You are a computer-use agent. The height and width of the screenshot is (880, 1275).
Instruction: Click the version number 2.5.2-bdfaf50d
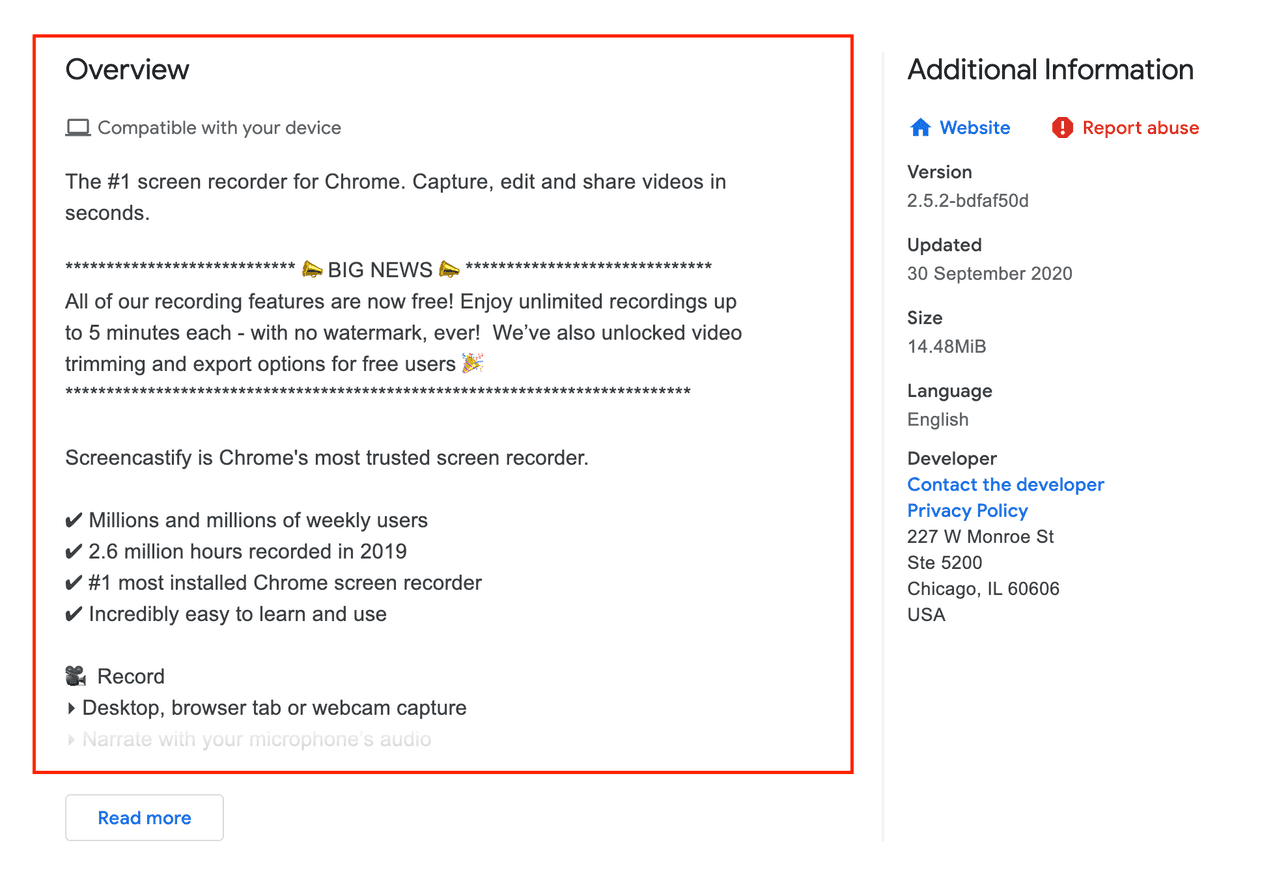968,200
